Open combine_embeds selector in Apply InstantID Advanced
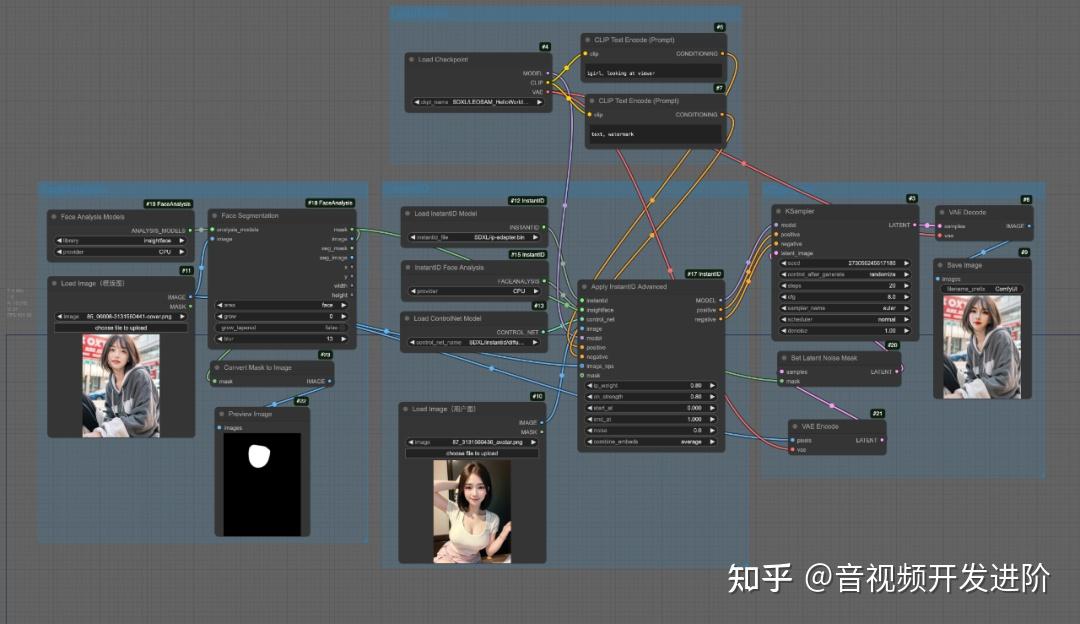This screenshot has height=624, width=1080. pos(650,440)
